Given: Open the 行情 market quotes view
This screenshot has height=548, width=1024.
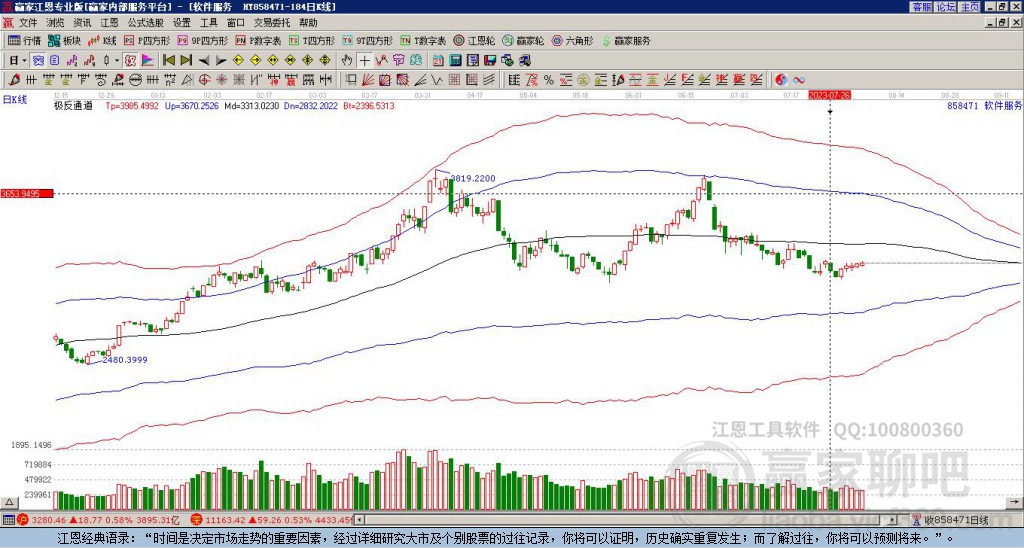Looking at the screenshot, I should 24,41.
